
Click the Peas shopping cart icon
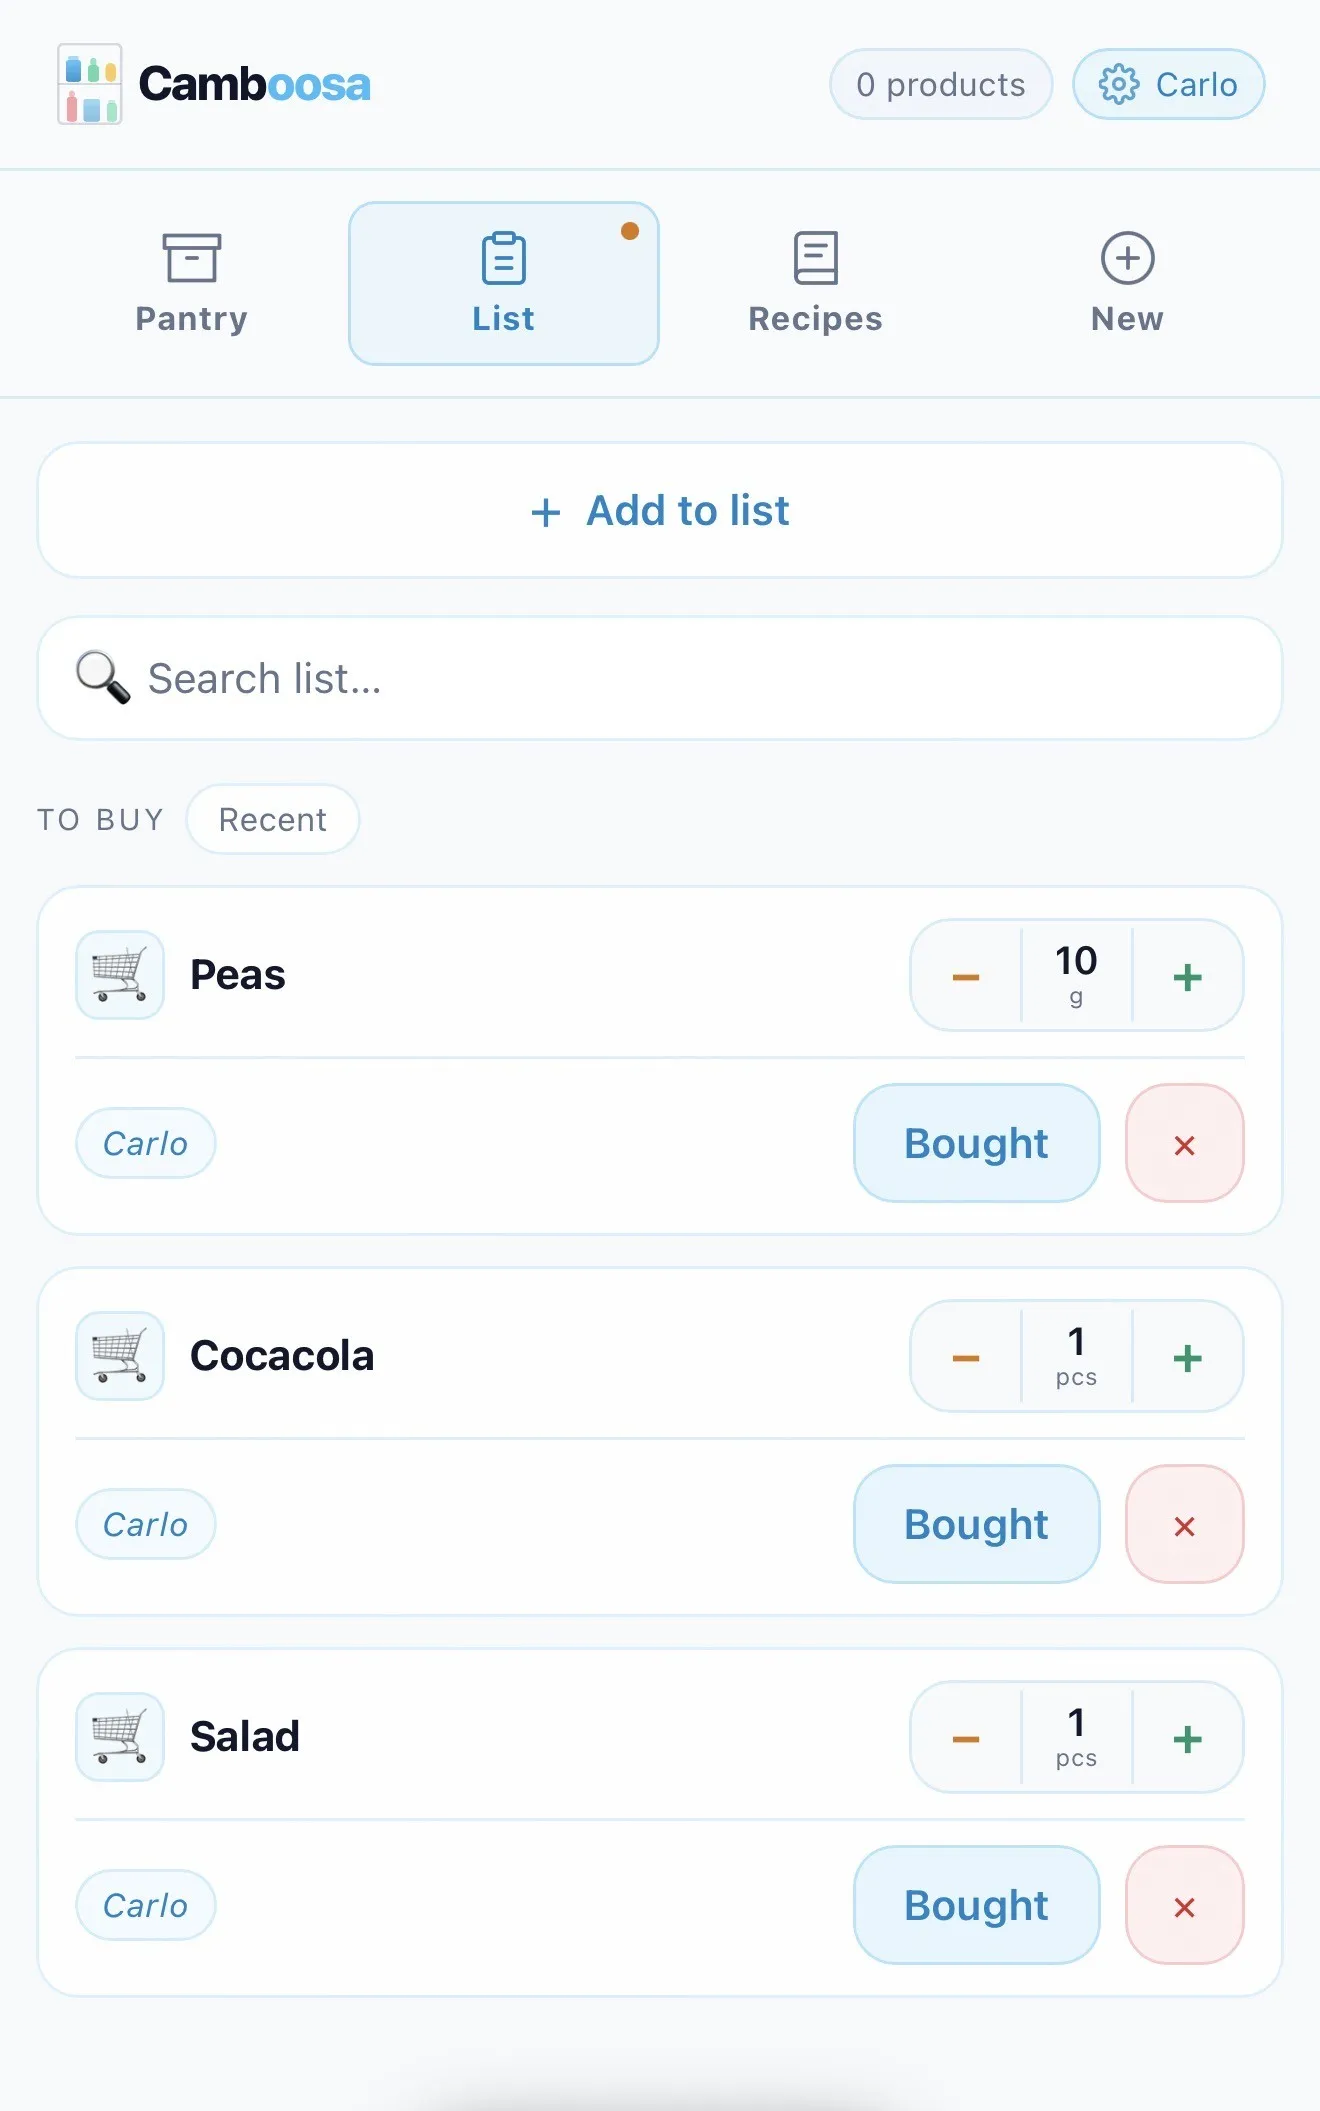(120, 975)
